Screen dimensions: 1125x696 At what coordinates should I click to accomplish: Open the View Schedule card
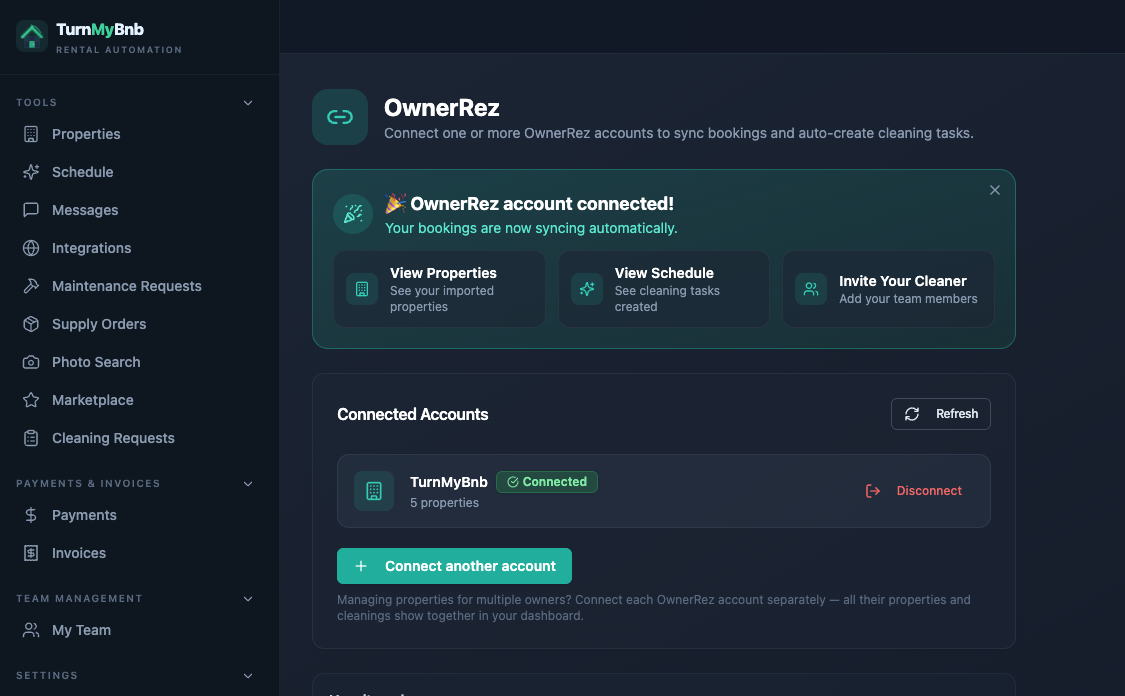click(664, 289)
